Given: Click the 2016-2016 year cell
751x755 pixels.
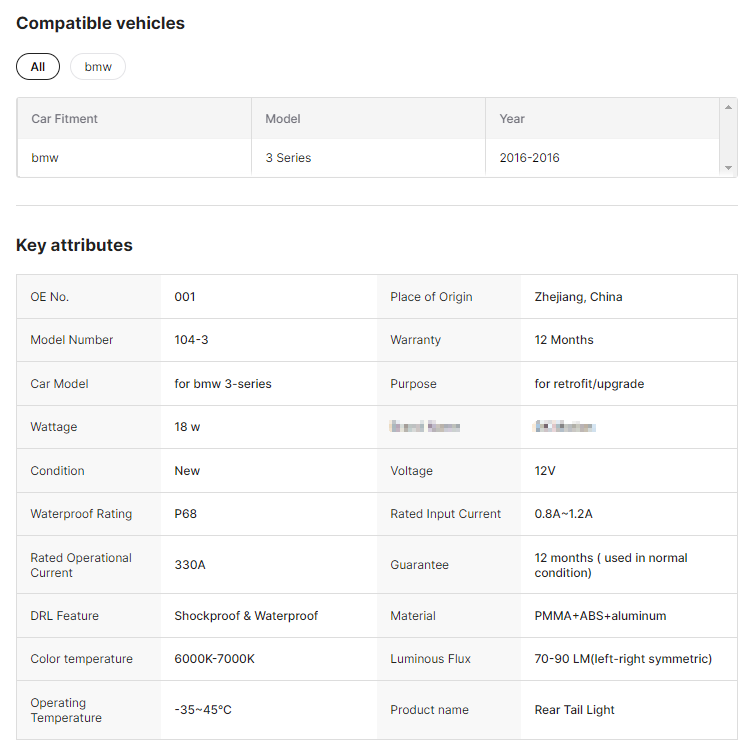Looking at the screenshot, I should (529, 158).
